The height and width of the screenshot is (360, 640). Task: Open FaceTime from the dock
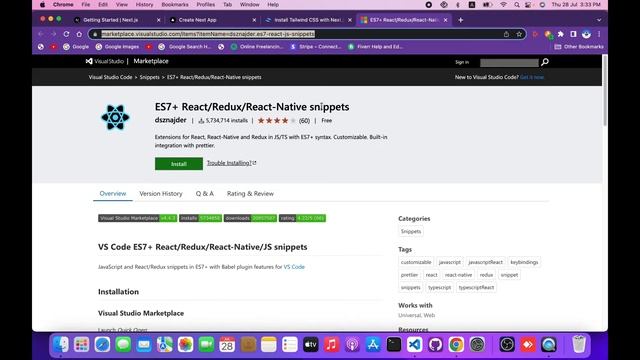(x=207, y=344)
